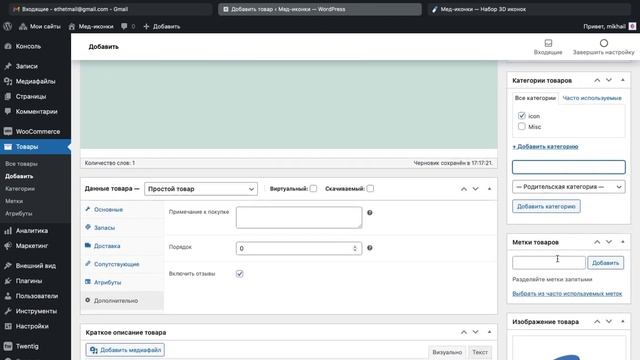The image size is (640, 360).
Task: Click the Добавить категорию button
Action: tap(546, 207)
